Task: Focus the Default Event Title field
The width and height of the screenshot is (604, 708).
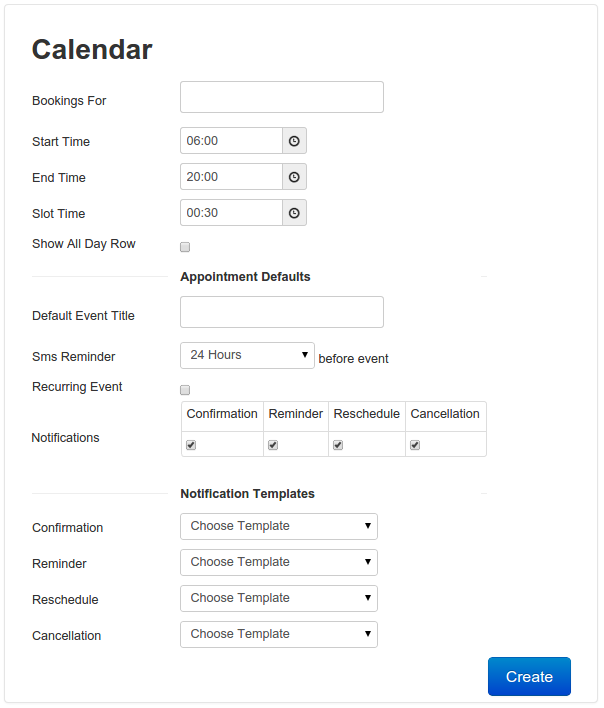Action: tap(282, 312)
